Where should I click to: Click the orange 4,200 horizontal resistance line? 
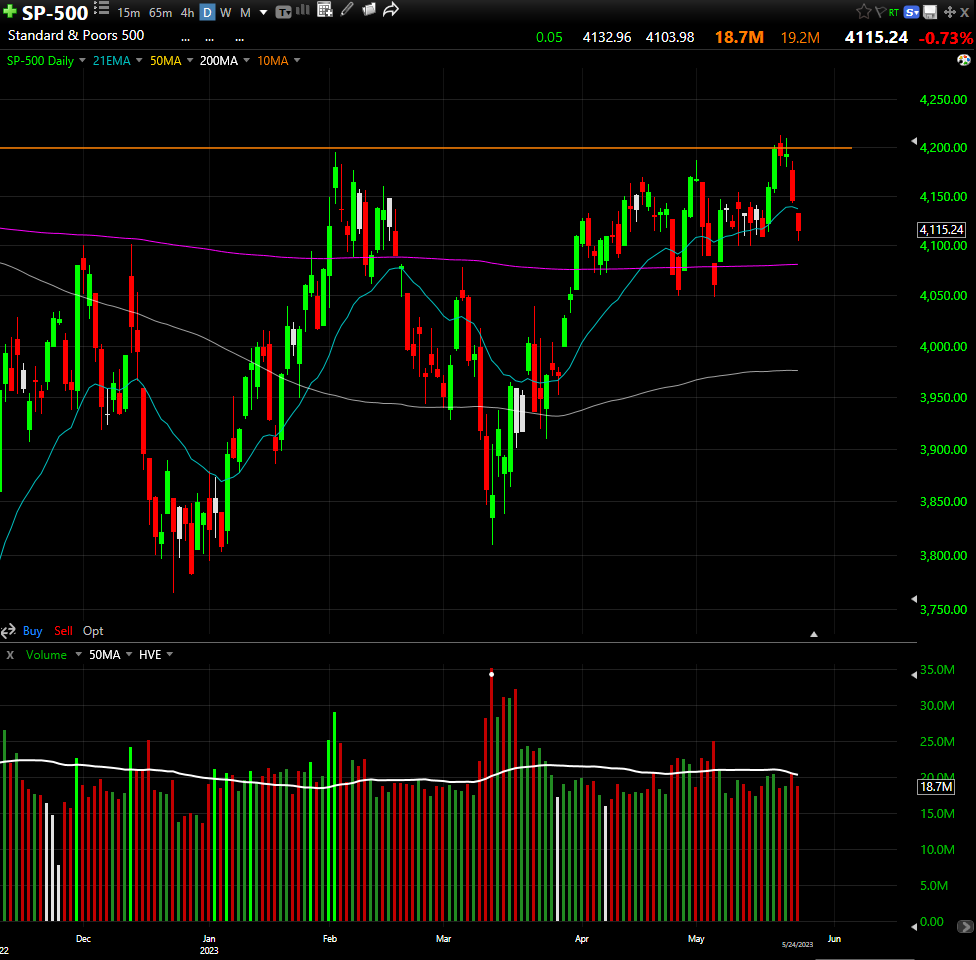pos(426,148)
